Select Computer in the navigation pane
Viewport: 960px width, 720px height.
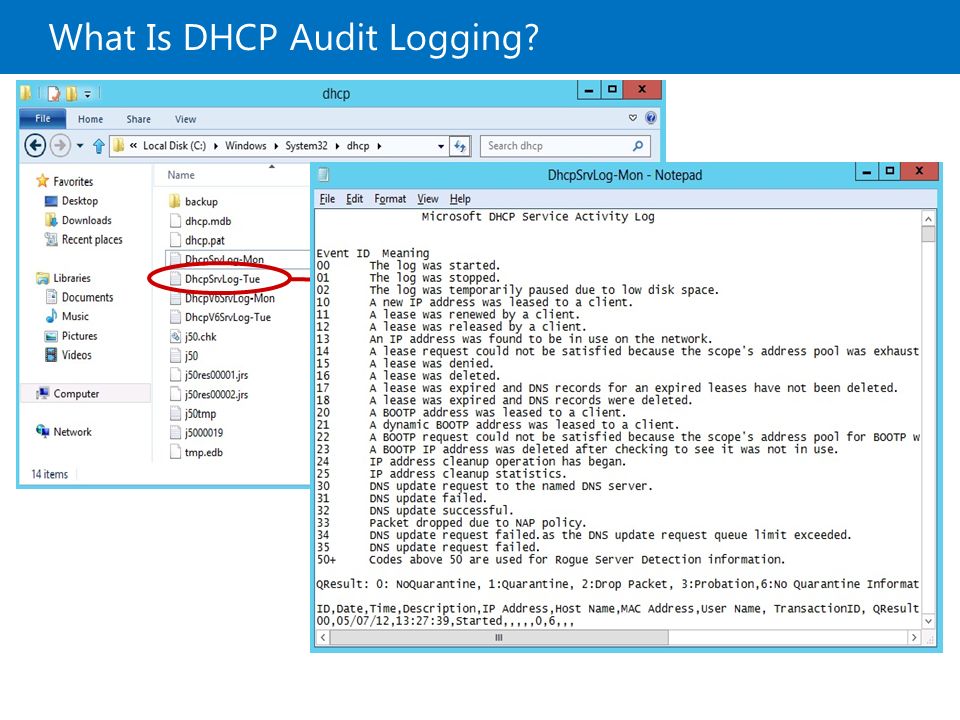(x=76, y=394)
